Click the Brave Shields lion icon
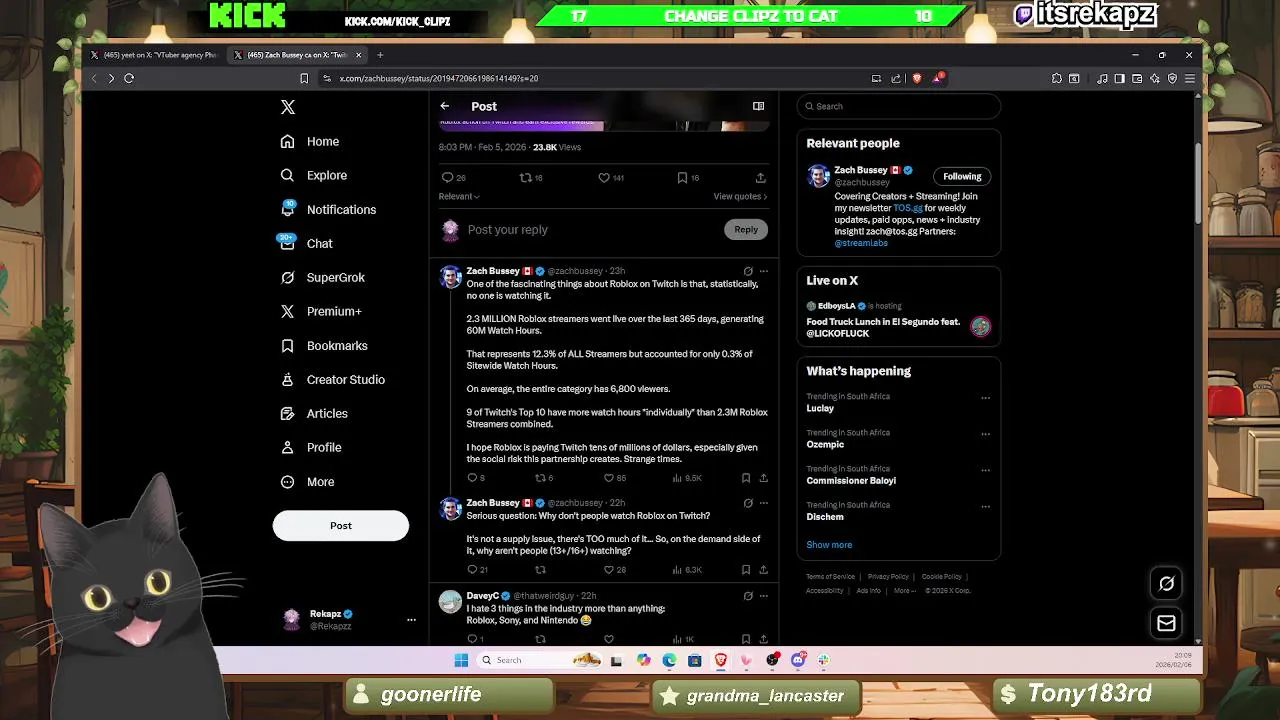 (x=918, y=78)
